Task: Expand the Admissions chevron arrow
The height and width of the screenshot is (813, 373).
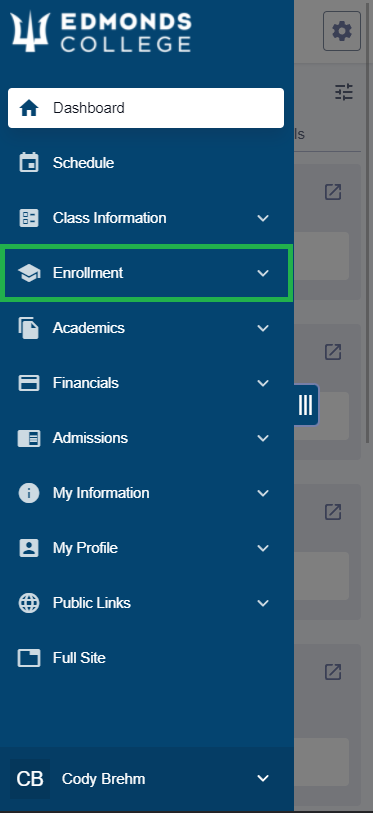Action: pyautogui.click(x=263, y=438)
